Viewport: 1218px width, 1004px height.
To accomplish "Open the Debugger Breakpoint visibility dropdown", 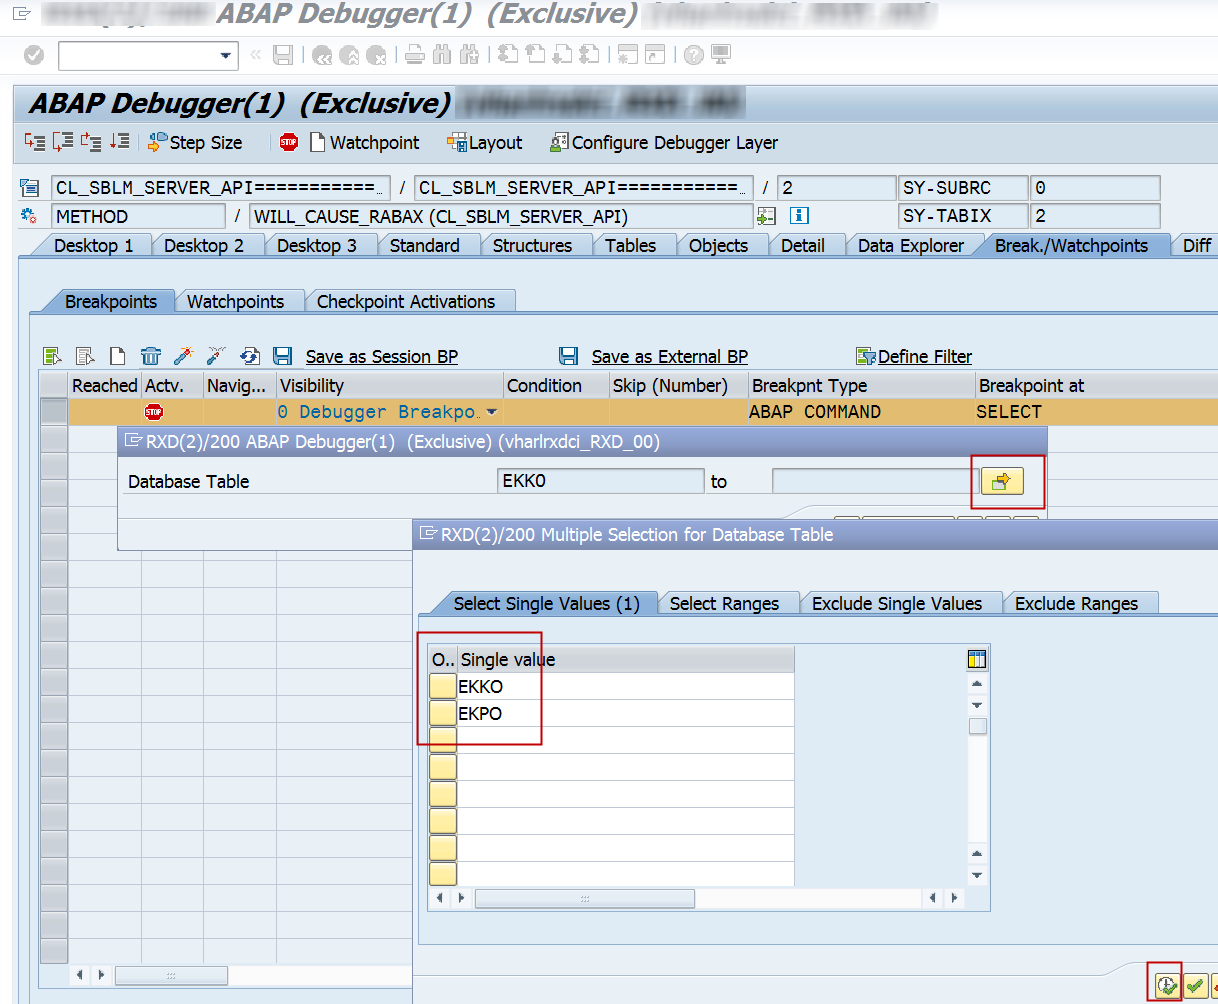I will tap(493, 411).
